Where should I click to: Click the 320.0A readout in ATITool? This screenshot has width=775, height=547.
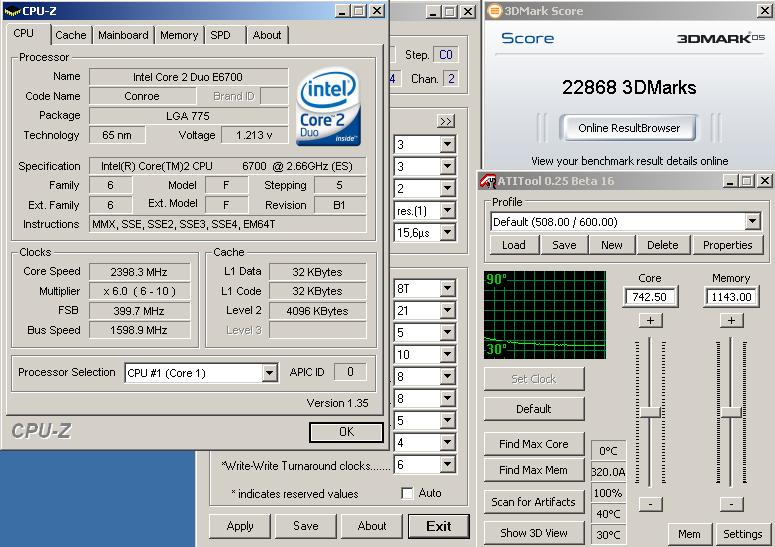(608, 472)
